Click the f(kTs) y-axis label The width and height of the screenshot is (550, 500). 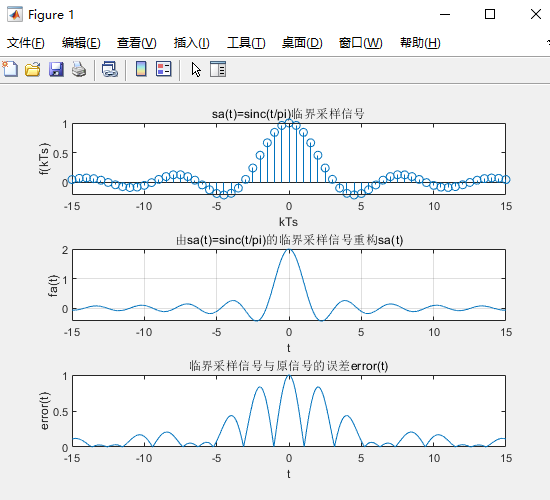(45, 159)
